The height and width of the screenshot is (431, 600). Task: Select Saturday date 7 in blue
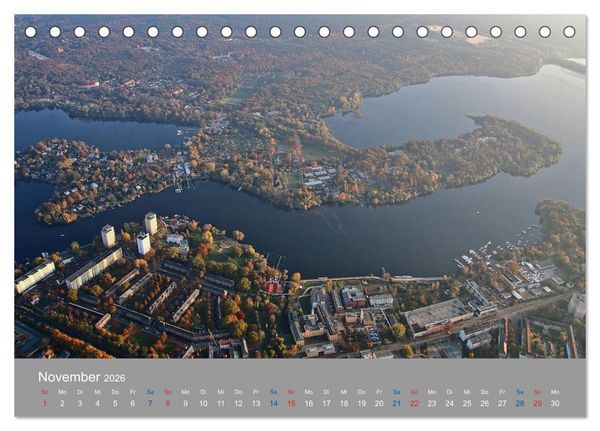coord(150,403)
